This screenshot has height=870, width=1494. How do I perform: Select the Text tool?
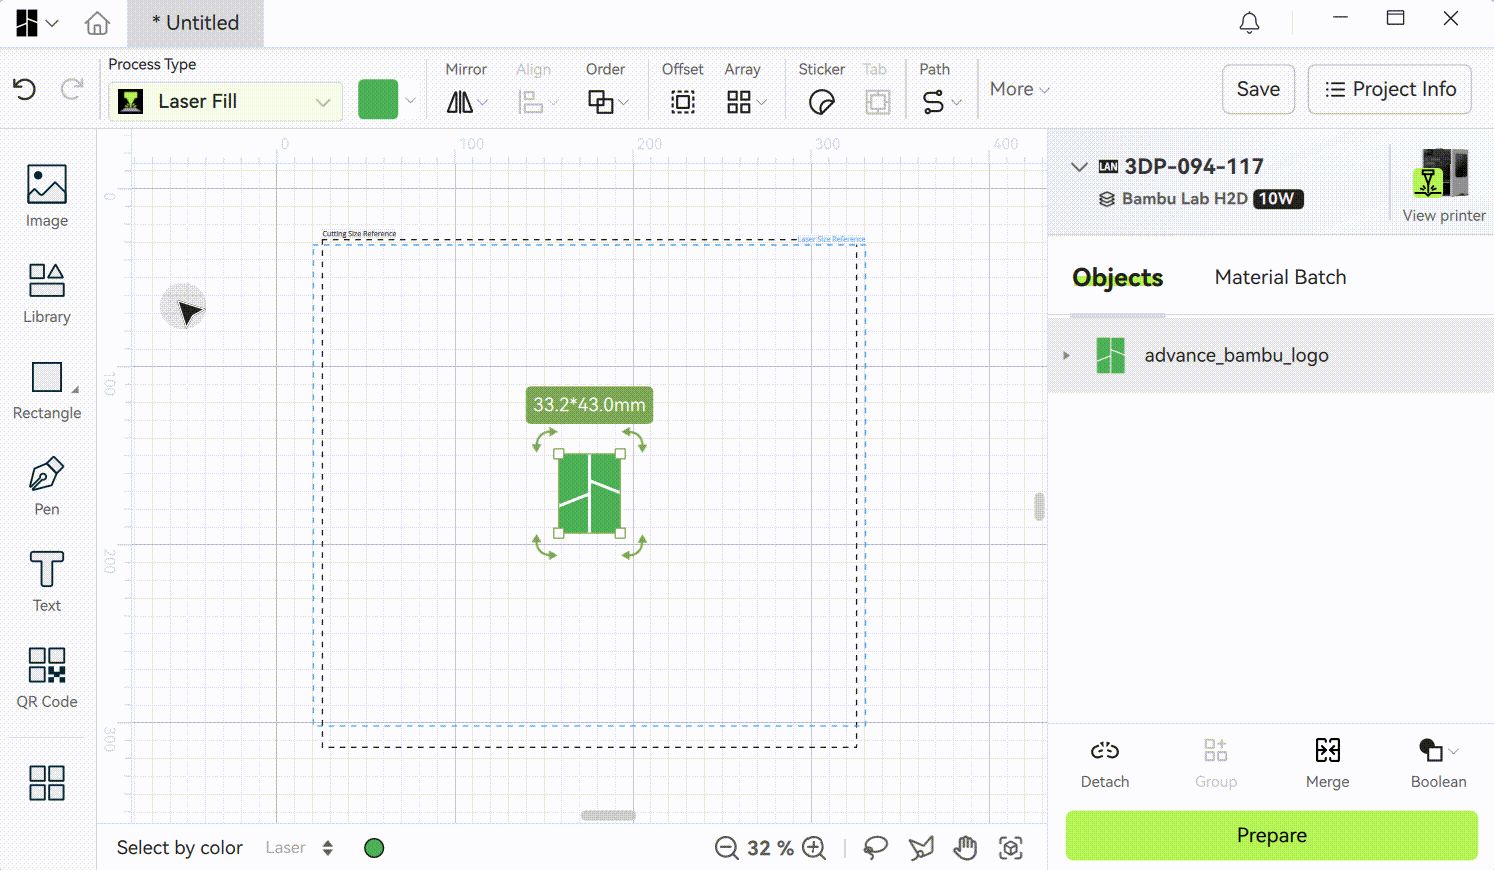(x=47, y=582)
